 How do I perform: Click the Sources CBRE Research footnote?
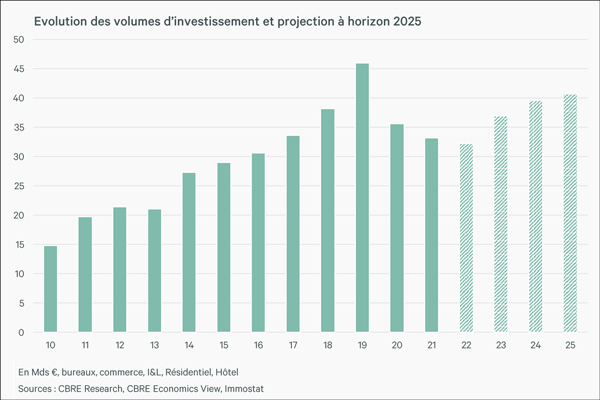coord(153,385)
